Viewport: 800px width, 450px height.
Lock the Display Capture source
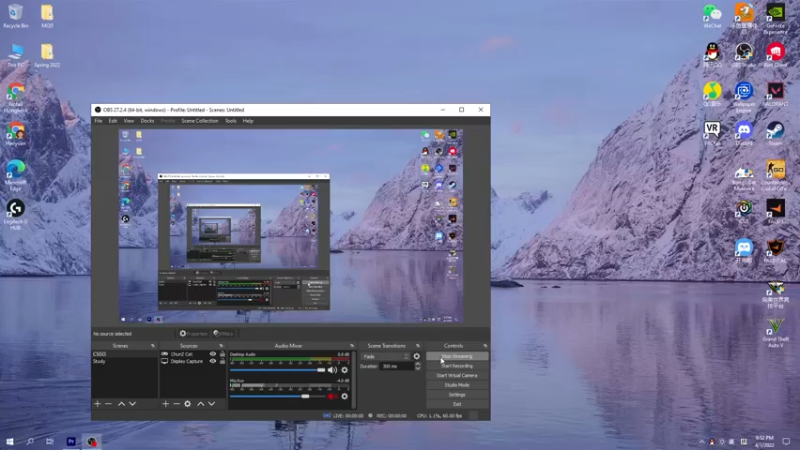222,361
